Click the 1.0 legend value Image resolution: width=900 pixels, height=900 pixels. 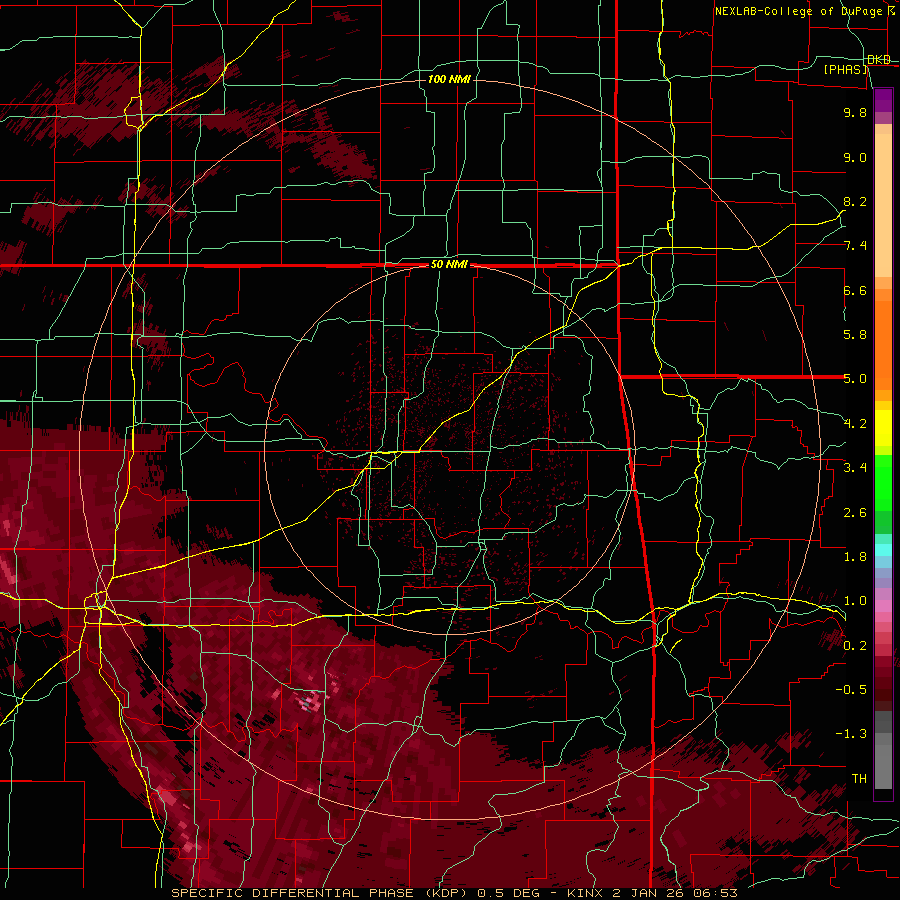pyautogui.click(x=855, y=601)
